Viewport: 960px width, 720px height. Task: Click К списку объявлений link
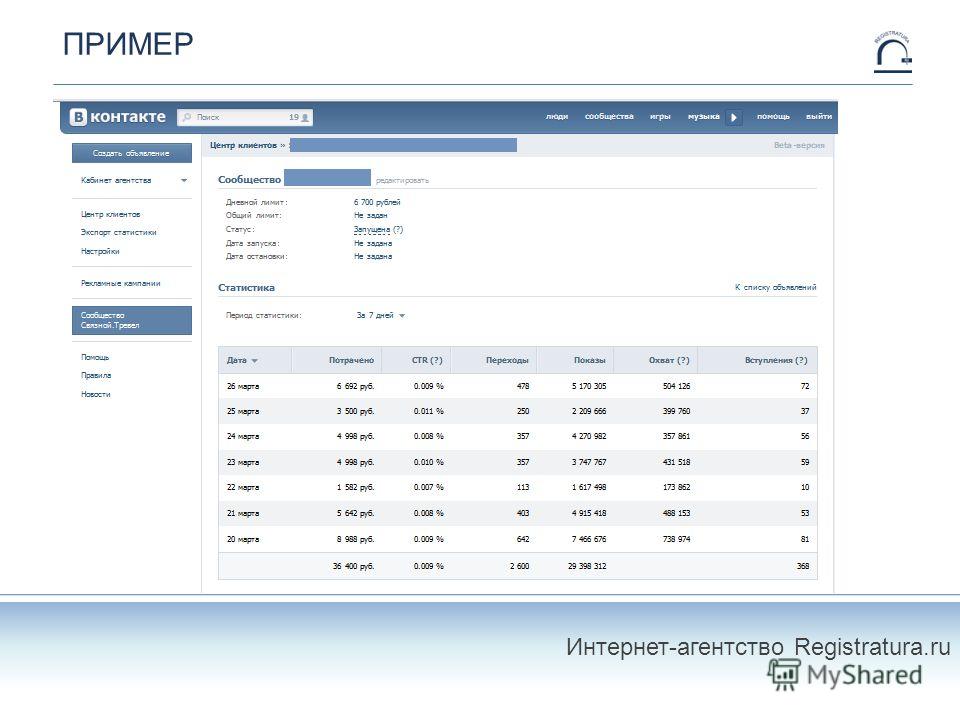(x=776, y=287)
